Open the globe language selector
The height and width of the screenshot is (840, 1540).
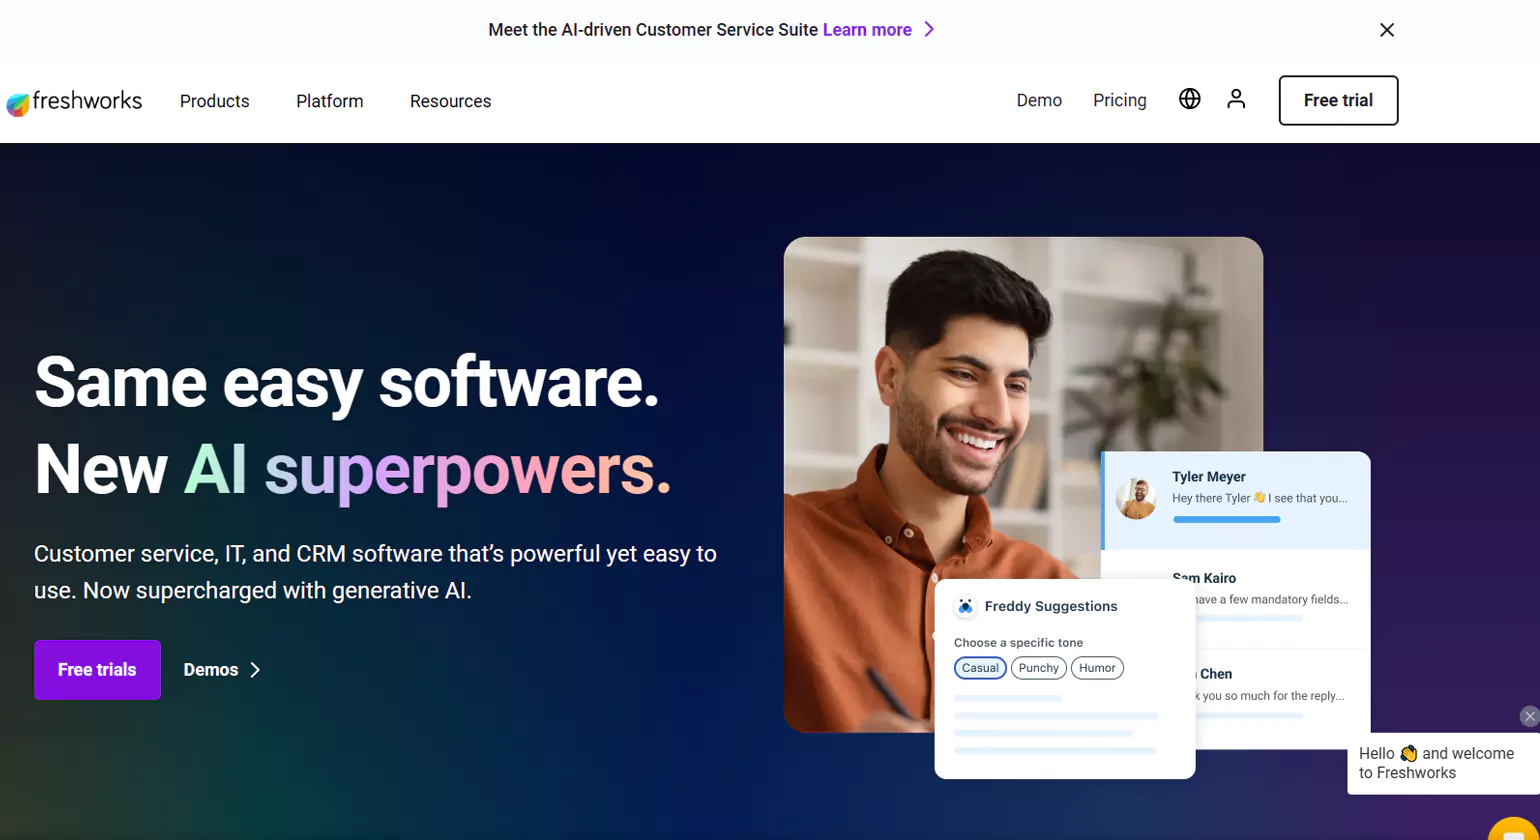[1189, 99]
